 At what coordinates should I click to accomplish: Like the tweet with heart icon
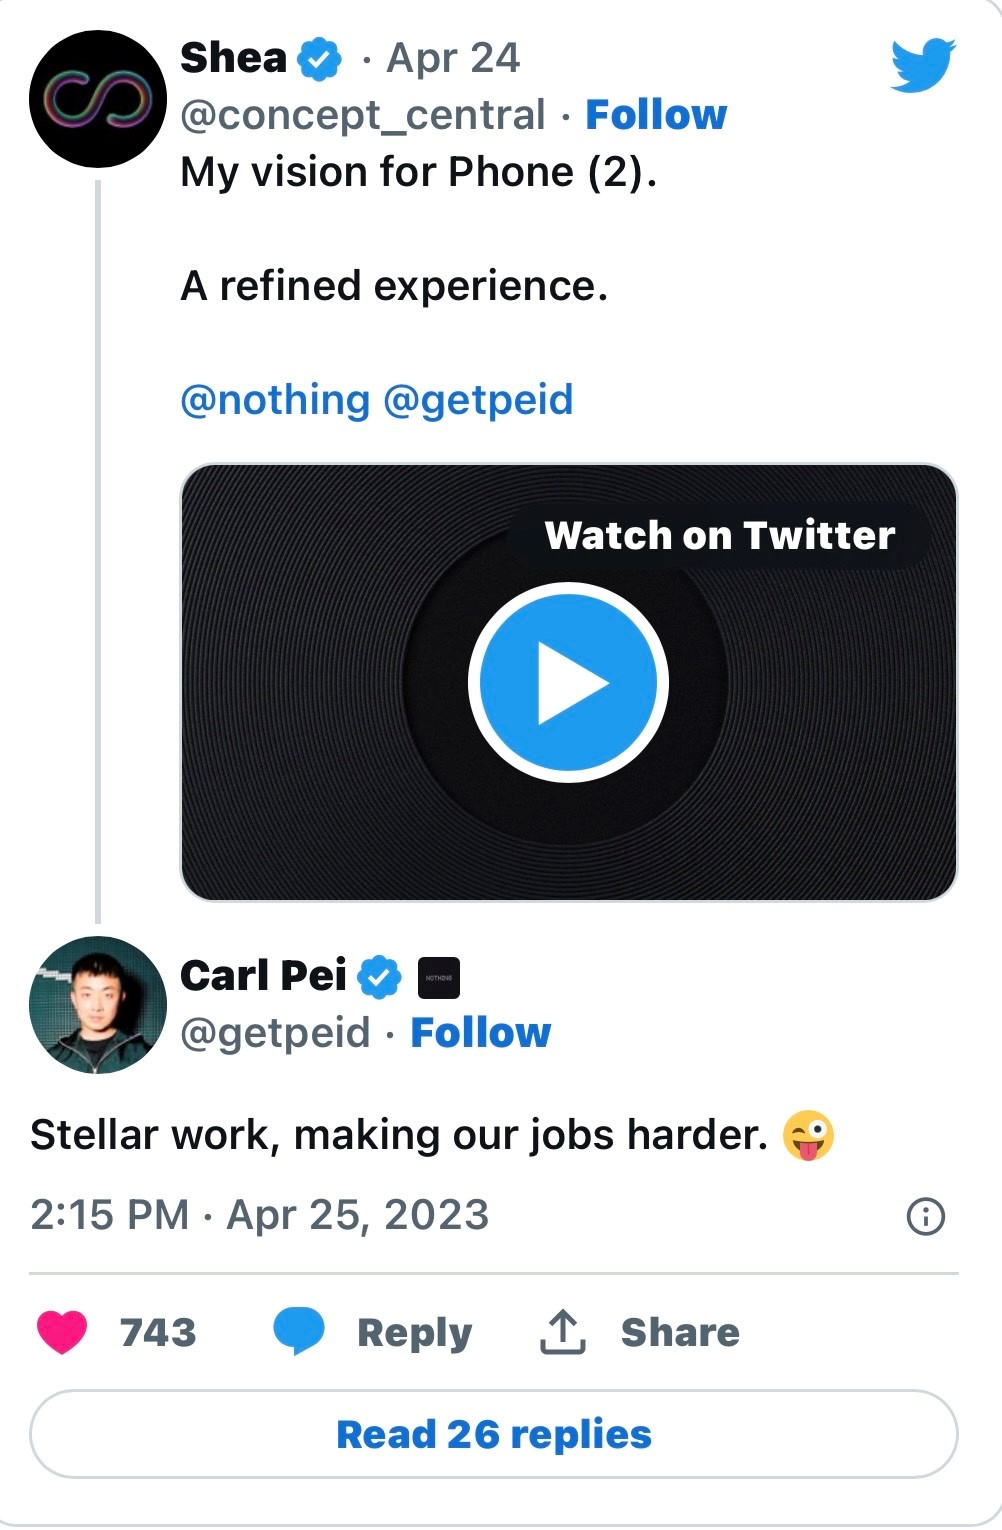tap(62, 1332)
